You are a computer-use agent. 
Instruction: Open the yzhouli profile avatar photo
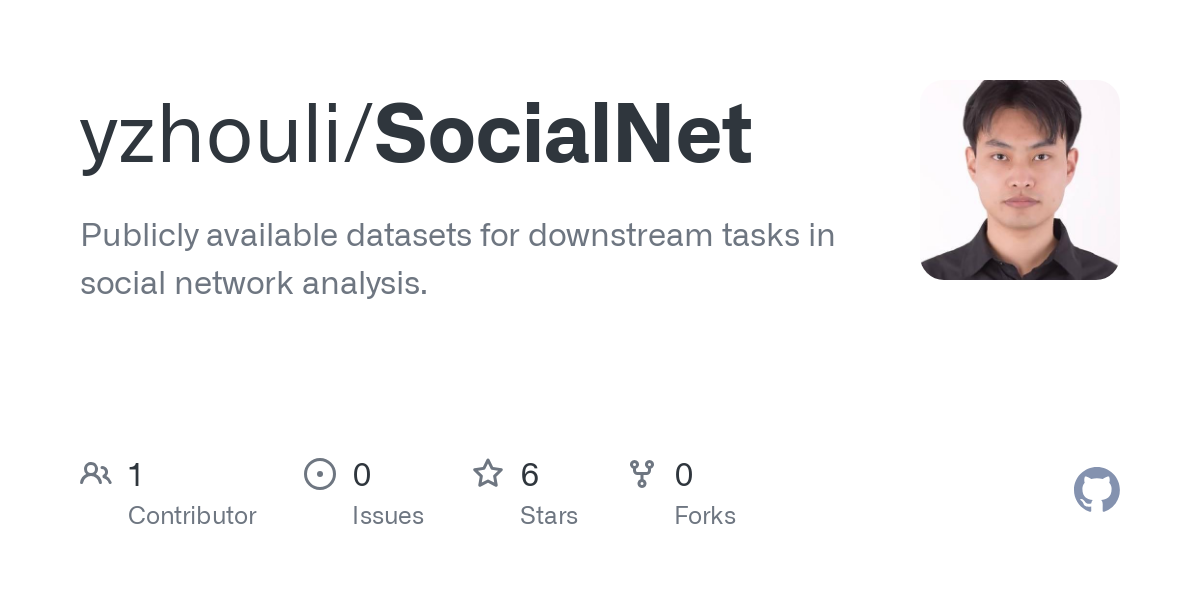(1019, 180)
